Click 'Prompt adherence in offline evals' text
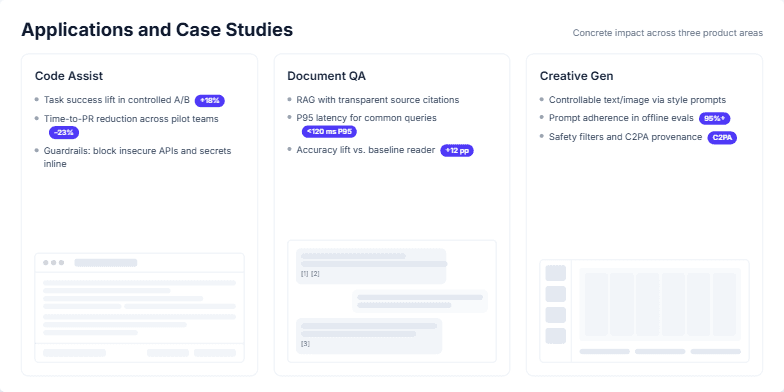This screenshot has height=392, width=784. coord(621,118)
